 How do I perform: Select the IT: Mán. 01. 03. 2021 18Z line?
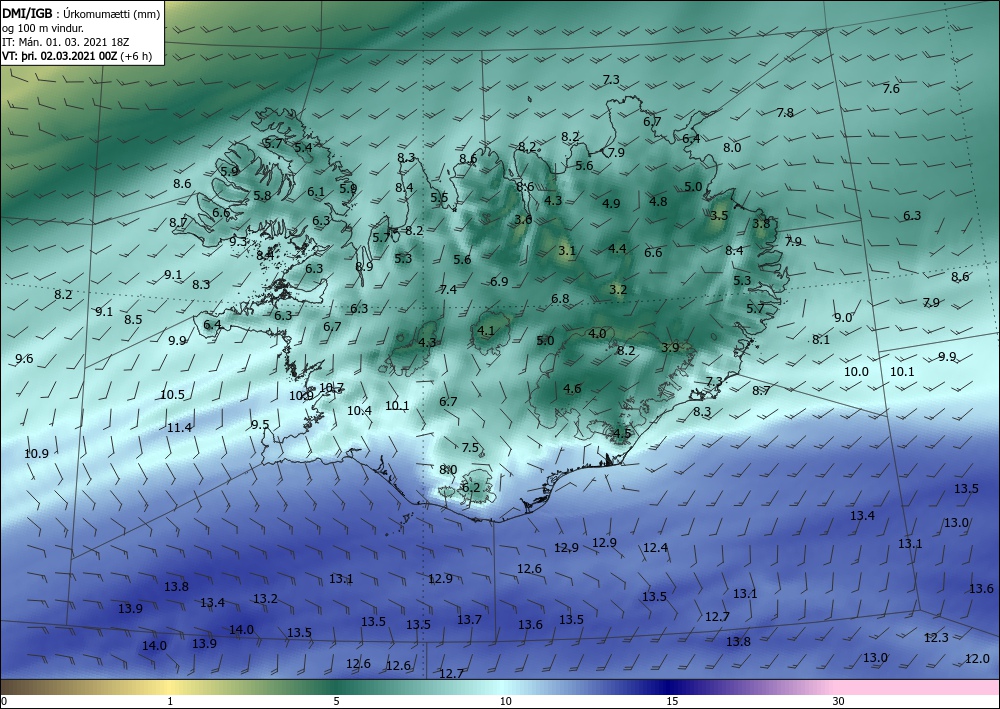[66, 42]
